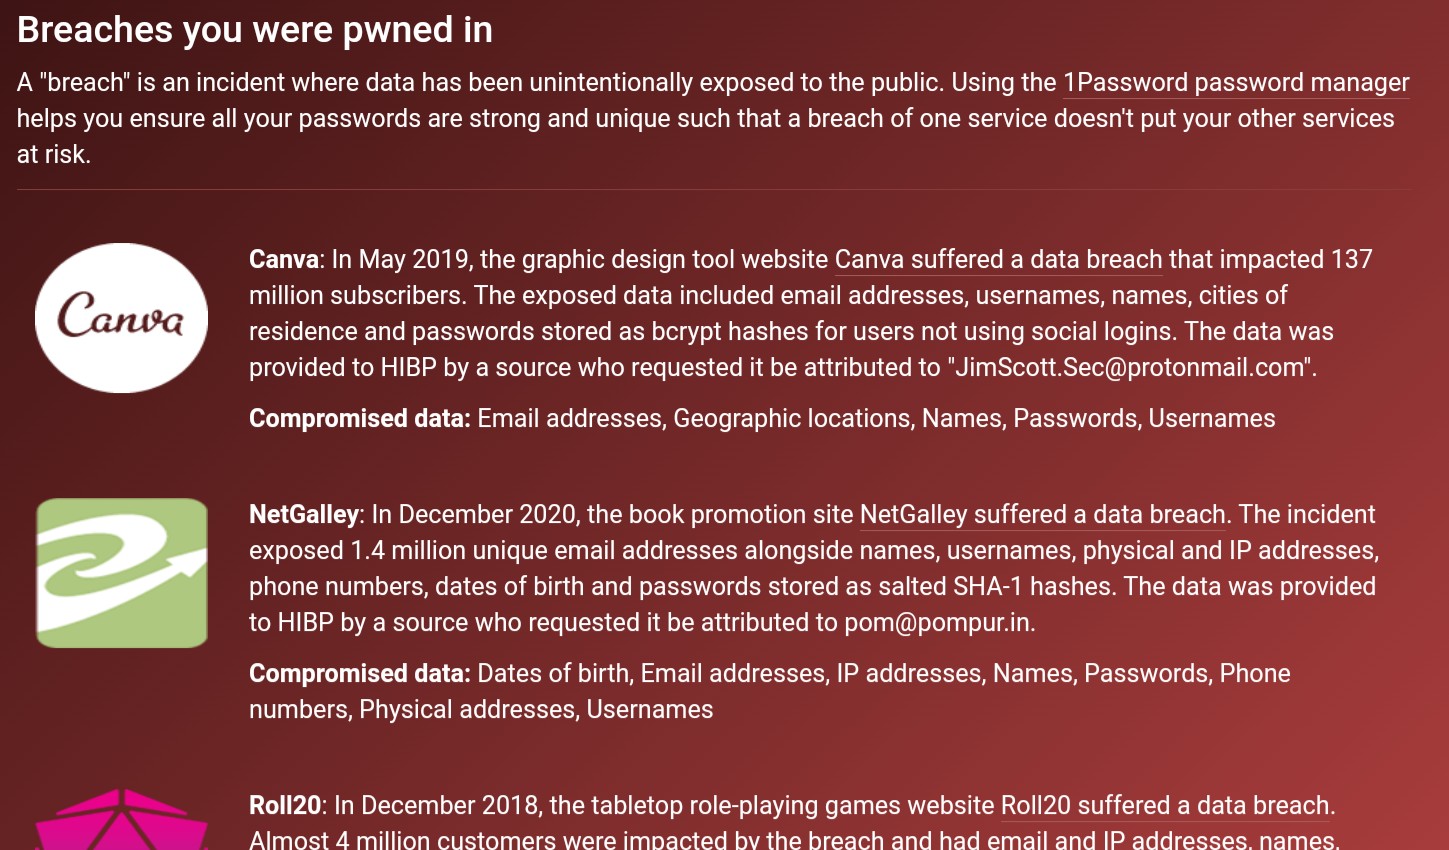
Task: Click the horizontal divider below the intro
Action: (x=714, y=189)
